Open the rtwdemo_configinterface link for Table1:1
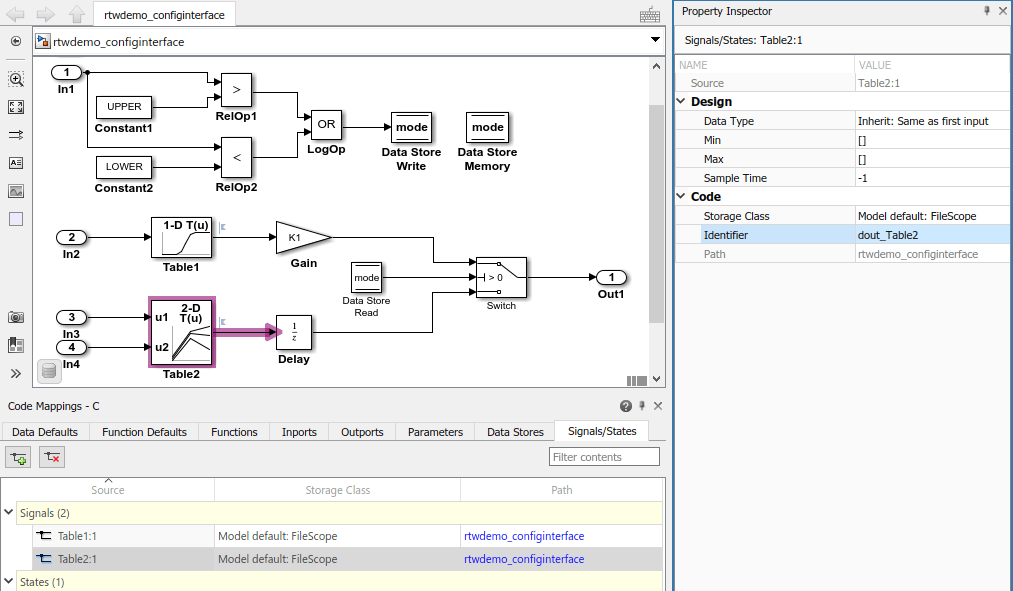The width and height of the screenshot is (1013, 591). pyautogui.click(x=524, y=536)
